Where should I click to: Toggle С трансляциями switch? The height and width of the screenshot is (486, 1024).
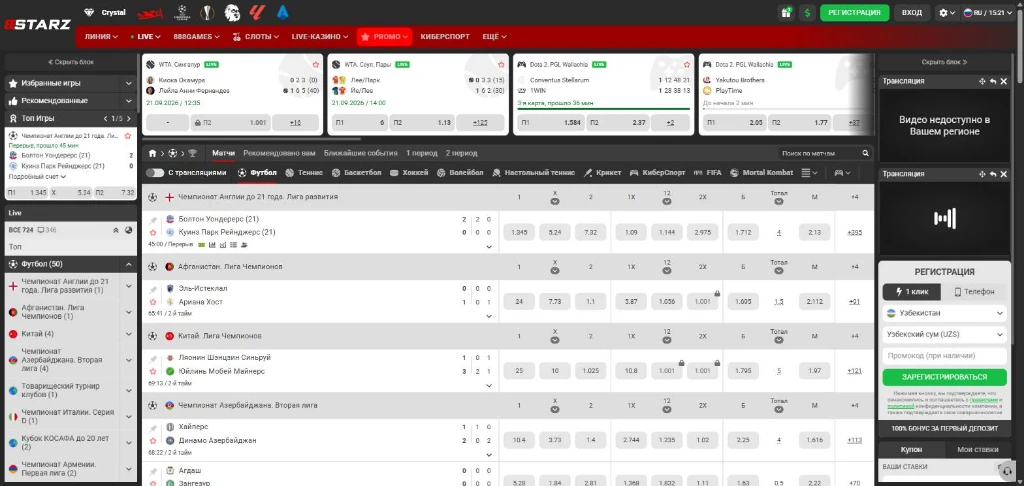[x=155, y=172]
